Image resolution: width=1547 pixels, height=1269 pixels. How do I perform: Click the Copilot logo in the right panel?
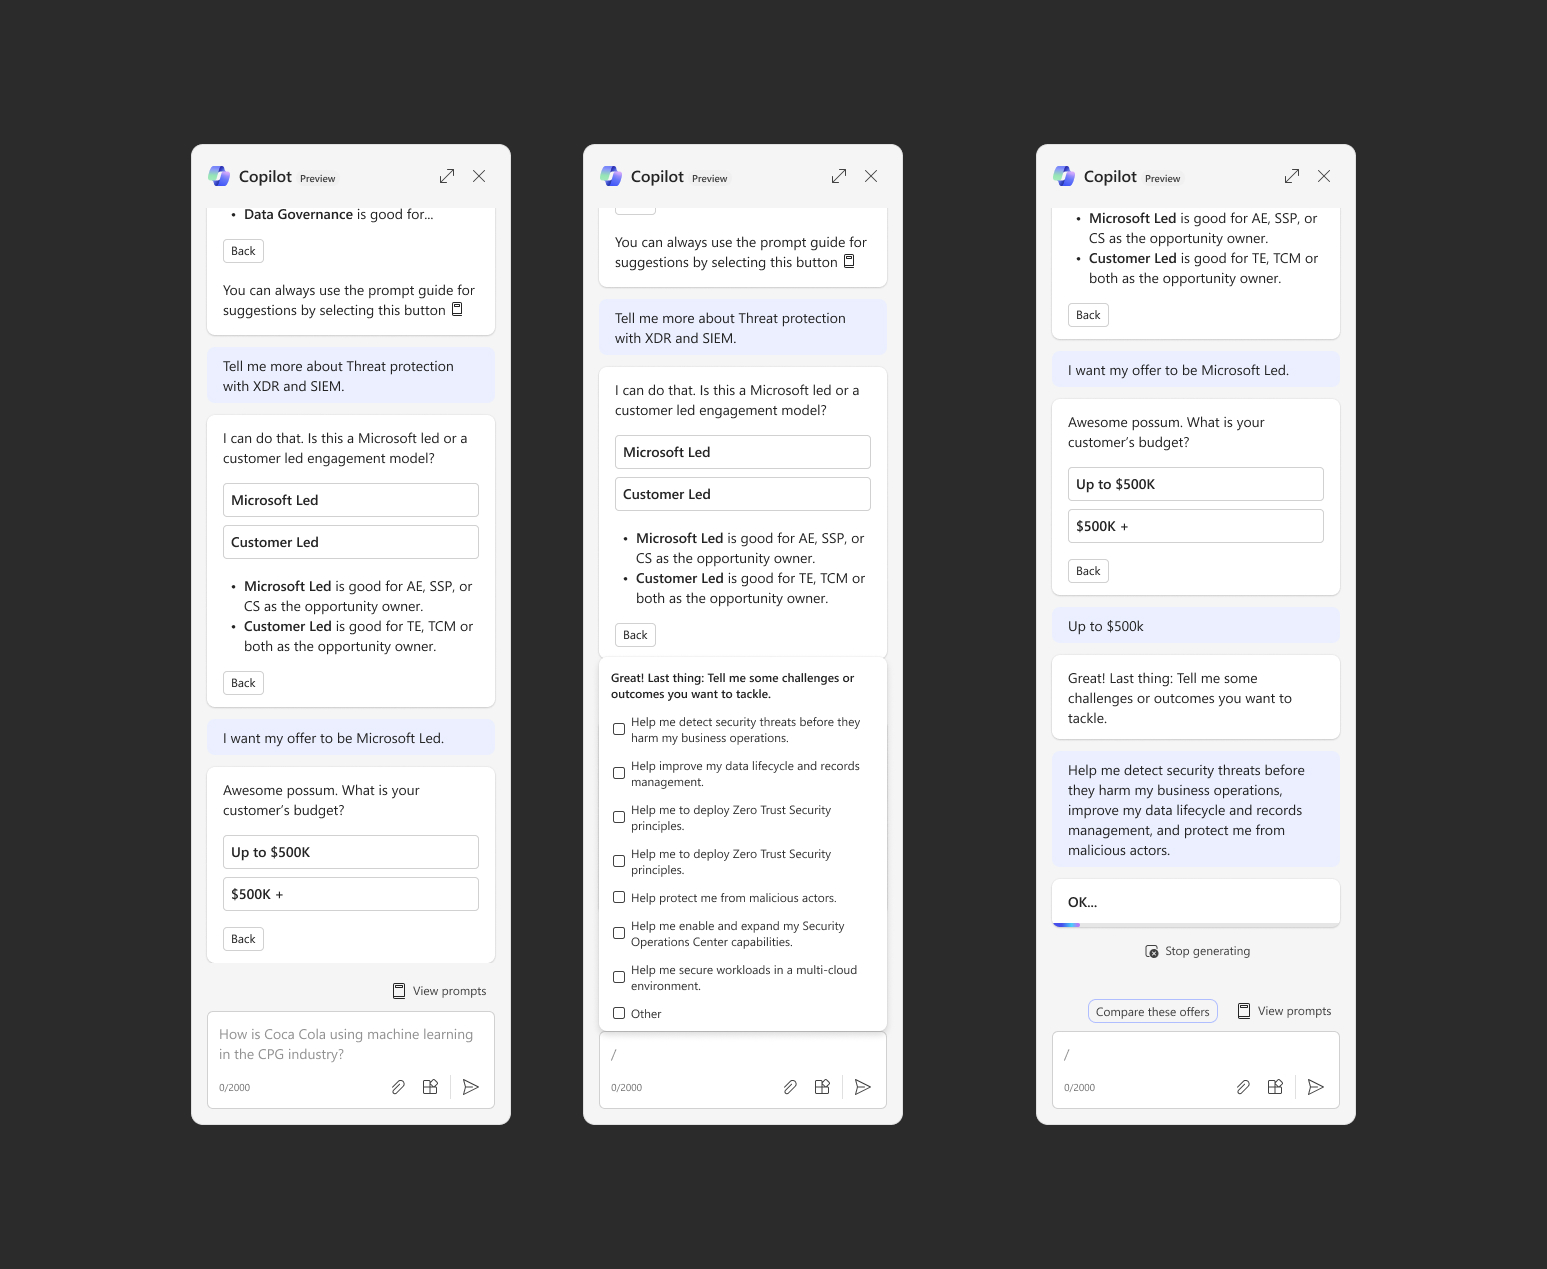click(x=1064, y=176)
